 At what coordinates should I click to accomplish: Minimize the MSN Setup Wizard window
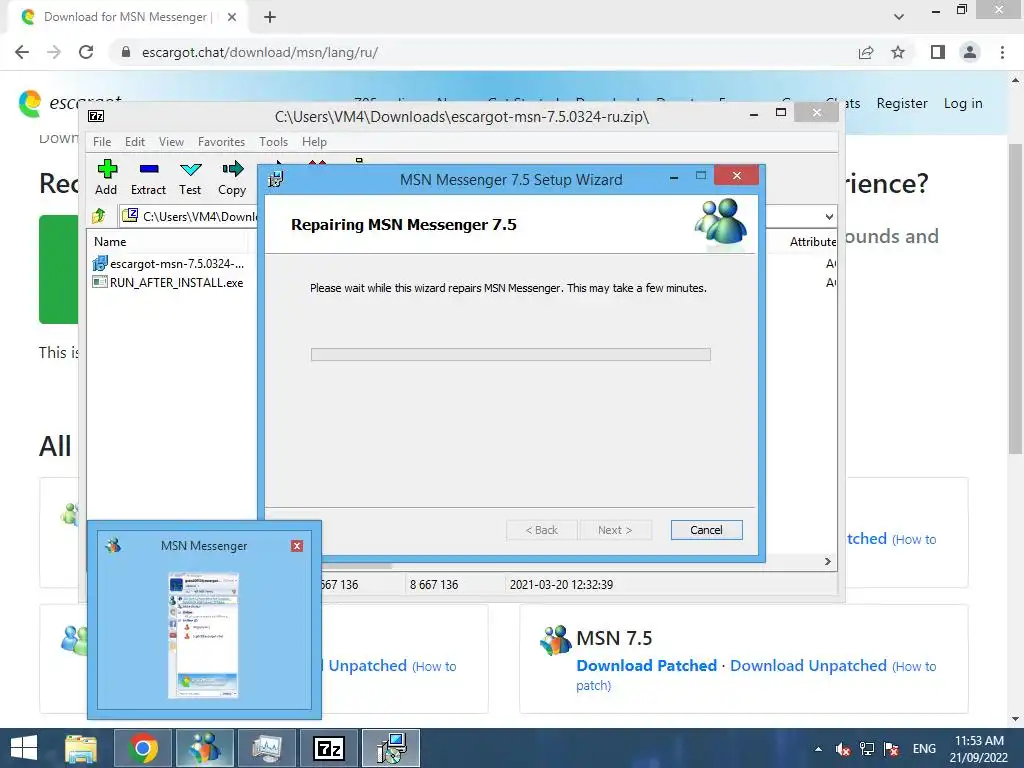(674, 176)
